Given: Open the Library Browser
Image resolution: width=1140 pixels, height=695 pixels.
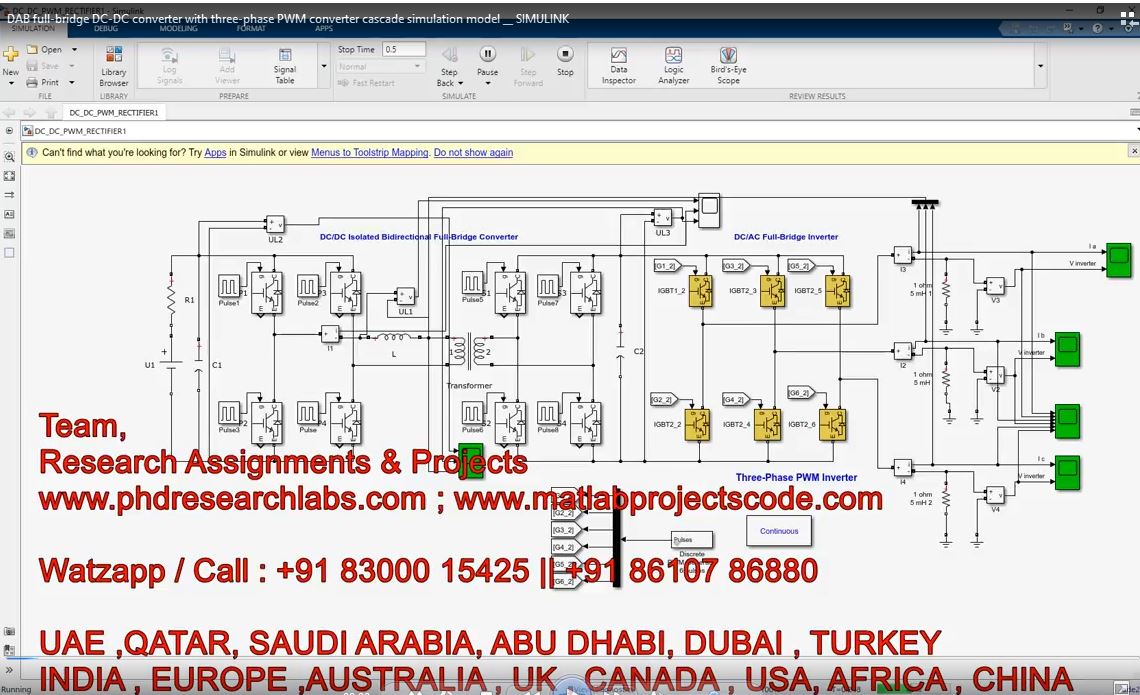Looking at the screenshot, I should point(113,66).
